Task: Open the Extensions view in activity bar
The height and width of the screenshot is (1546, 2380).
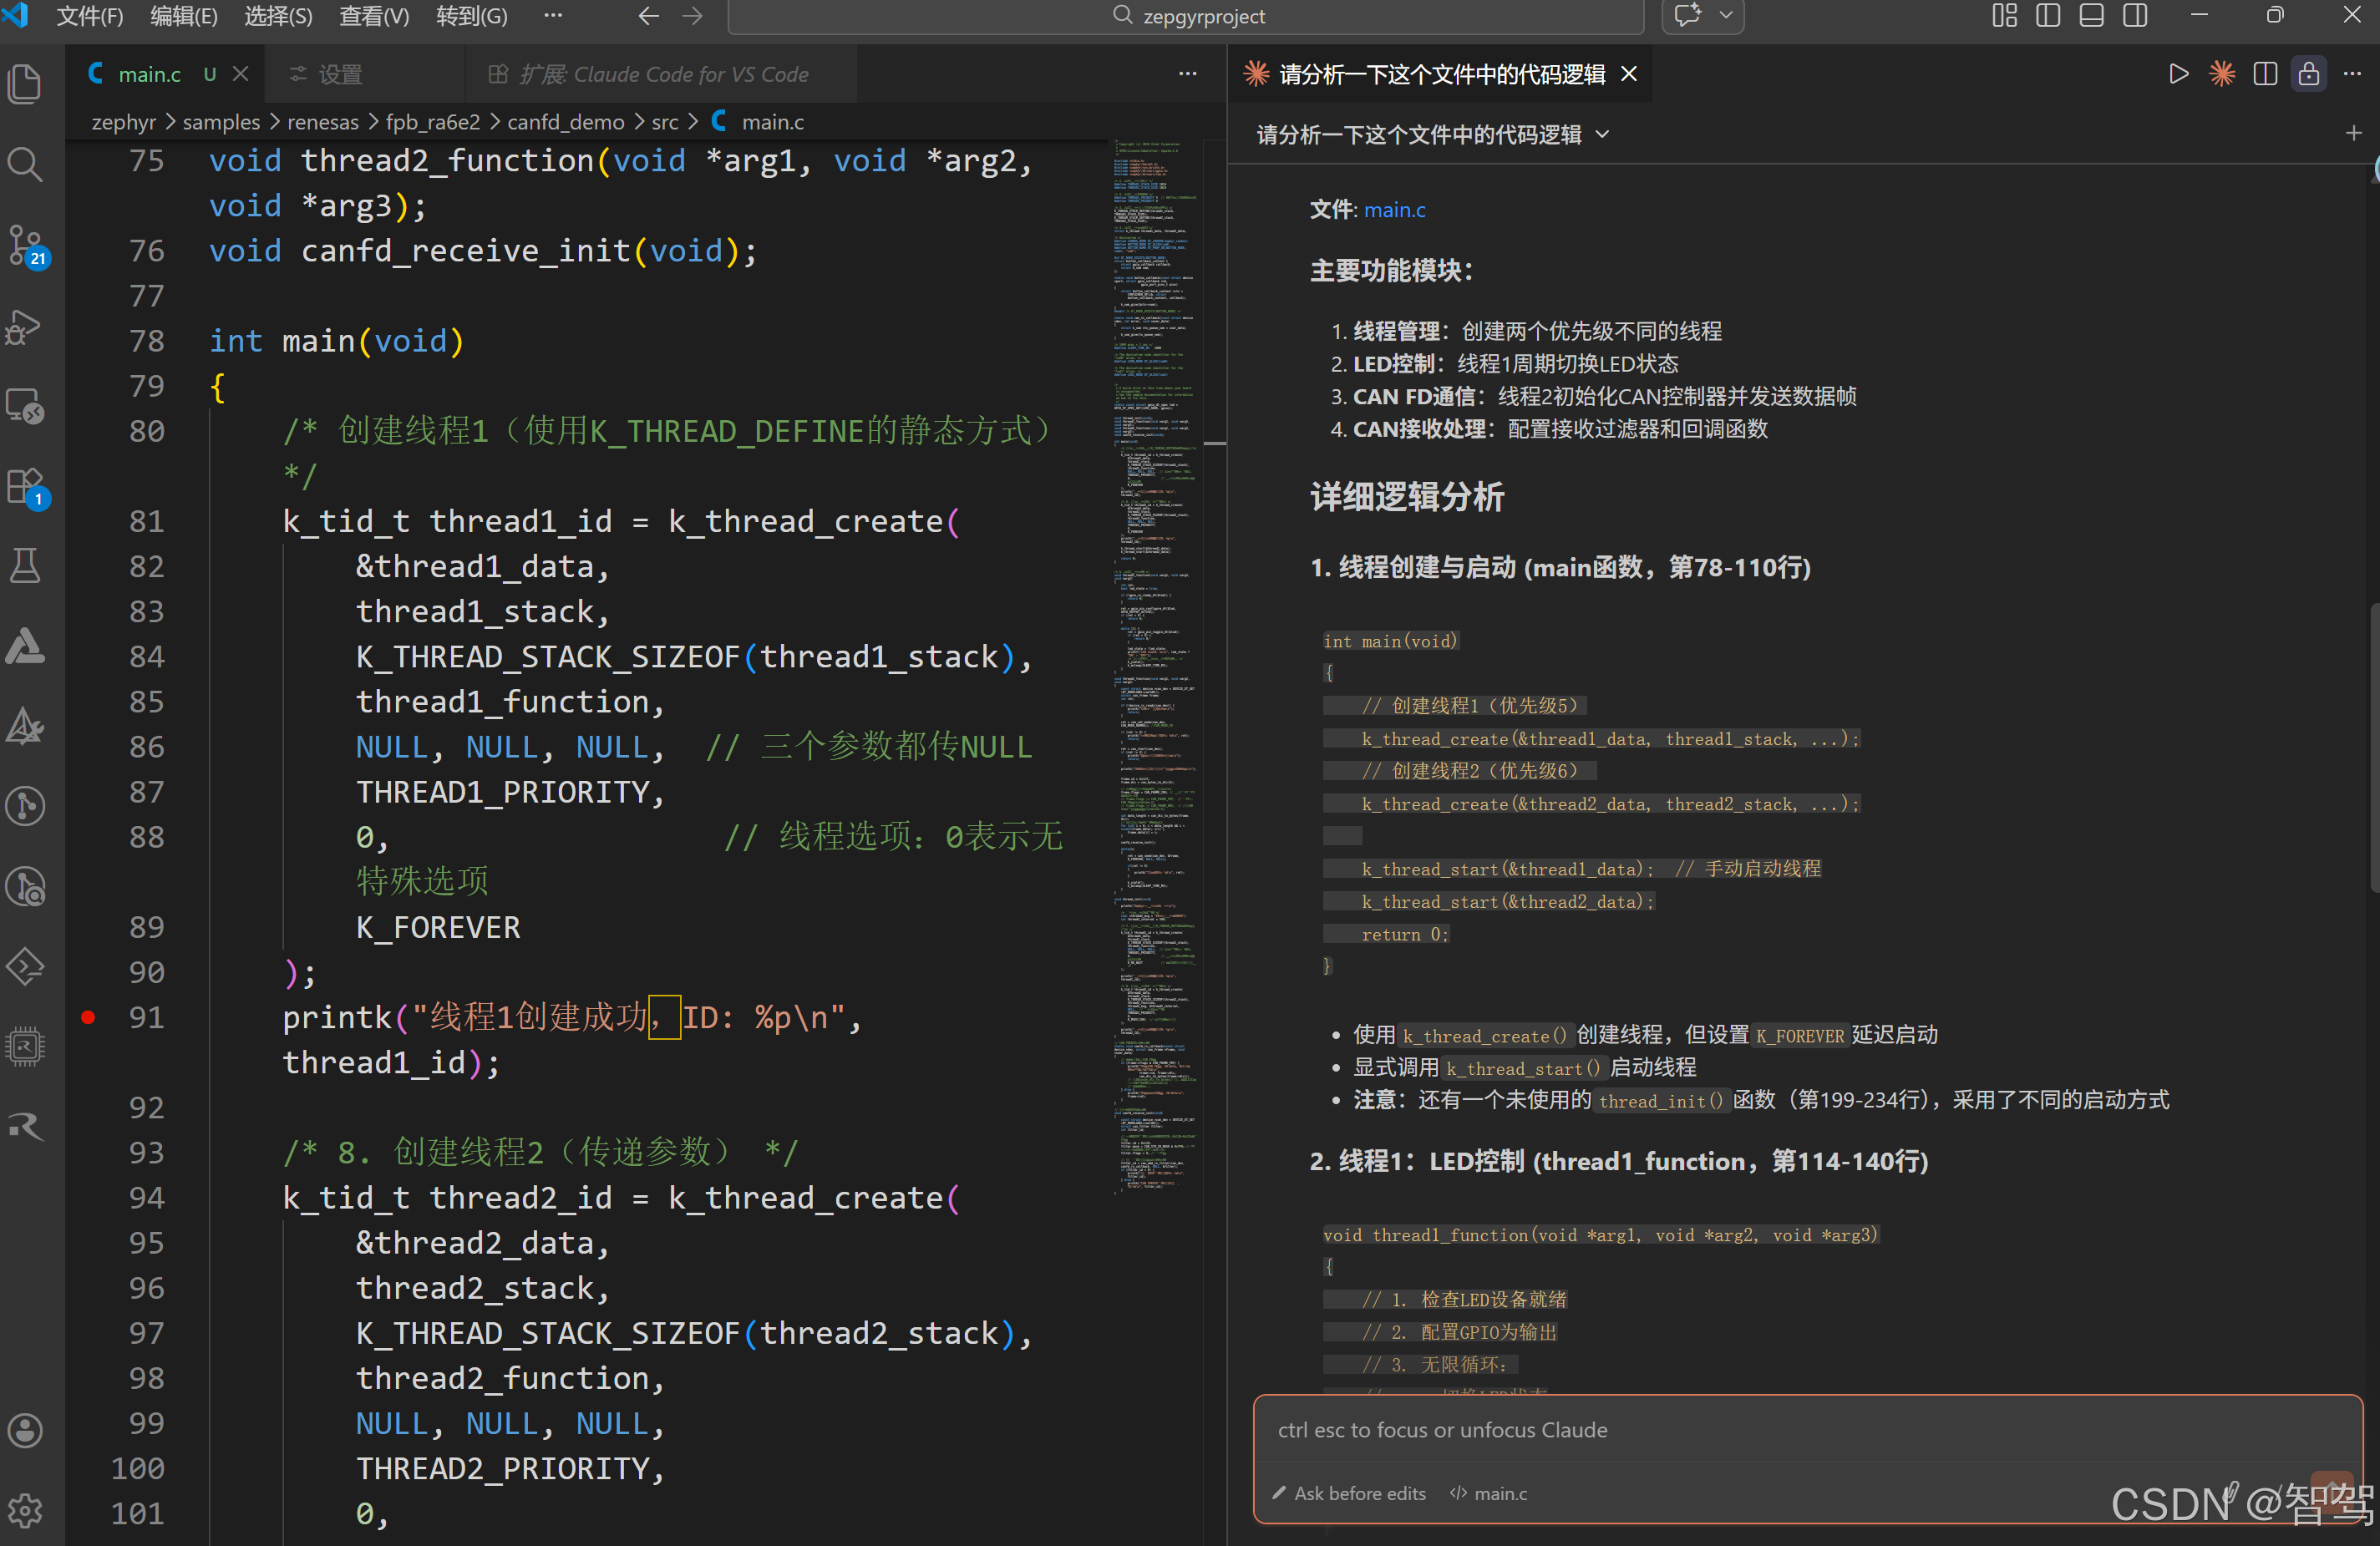Action: point(25,487)
